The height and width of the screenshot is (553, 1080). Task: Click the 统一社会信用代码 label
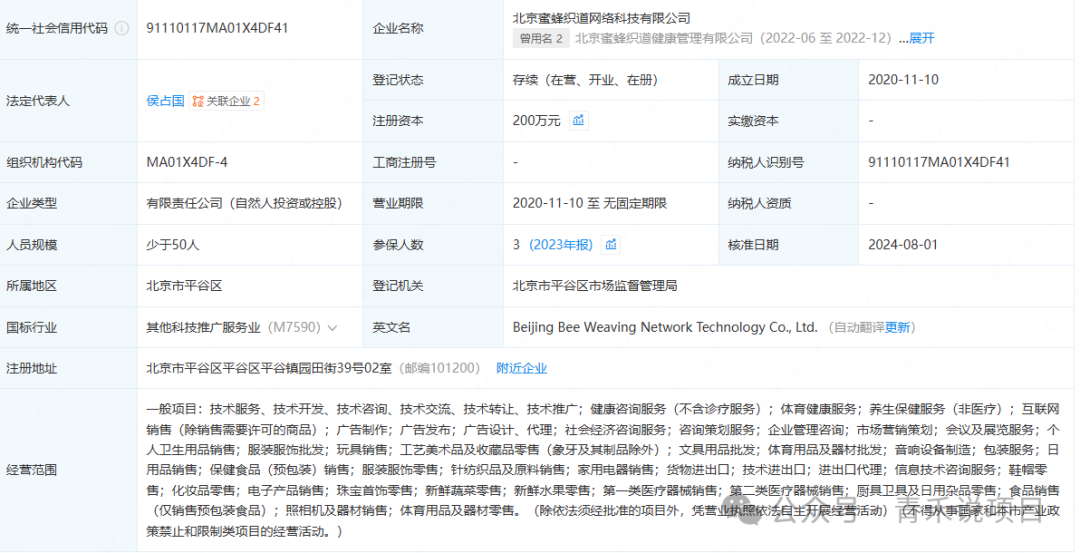[57, 28]
